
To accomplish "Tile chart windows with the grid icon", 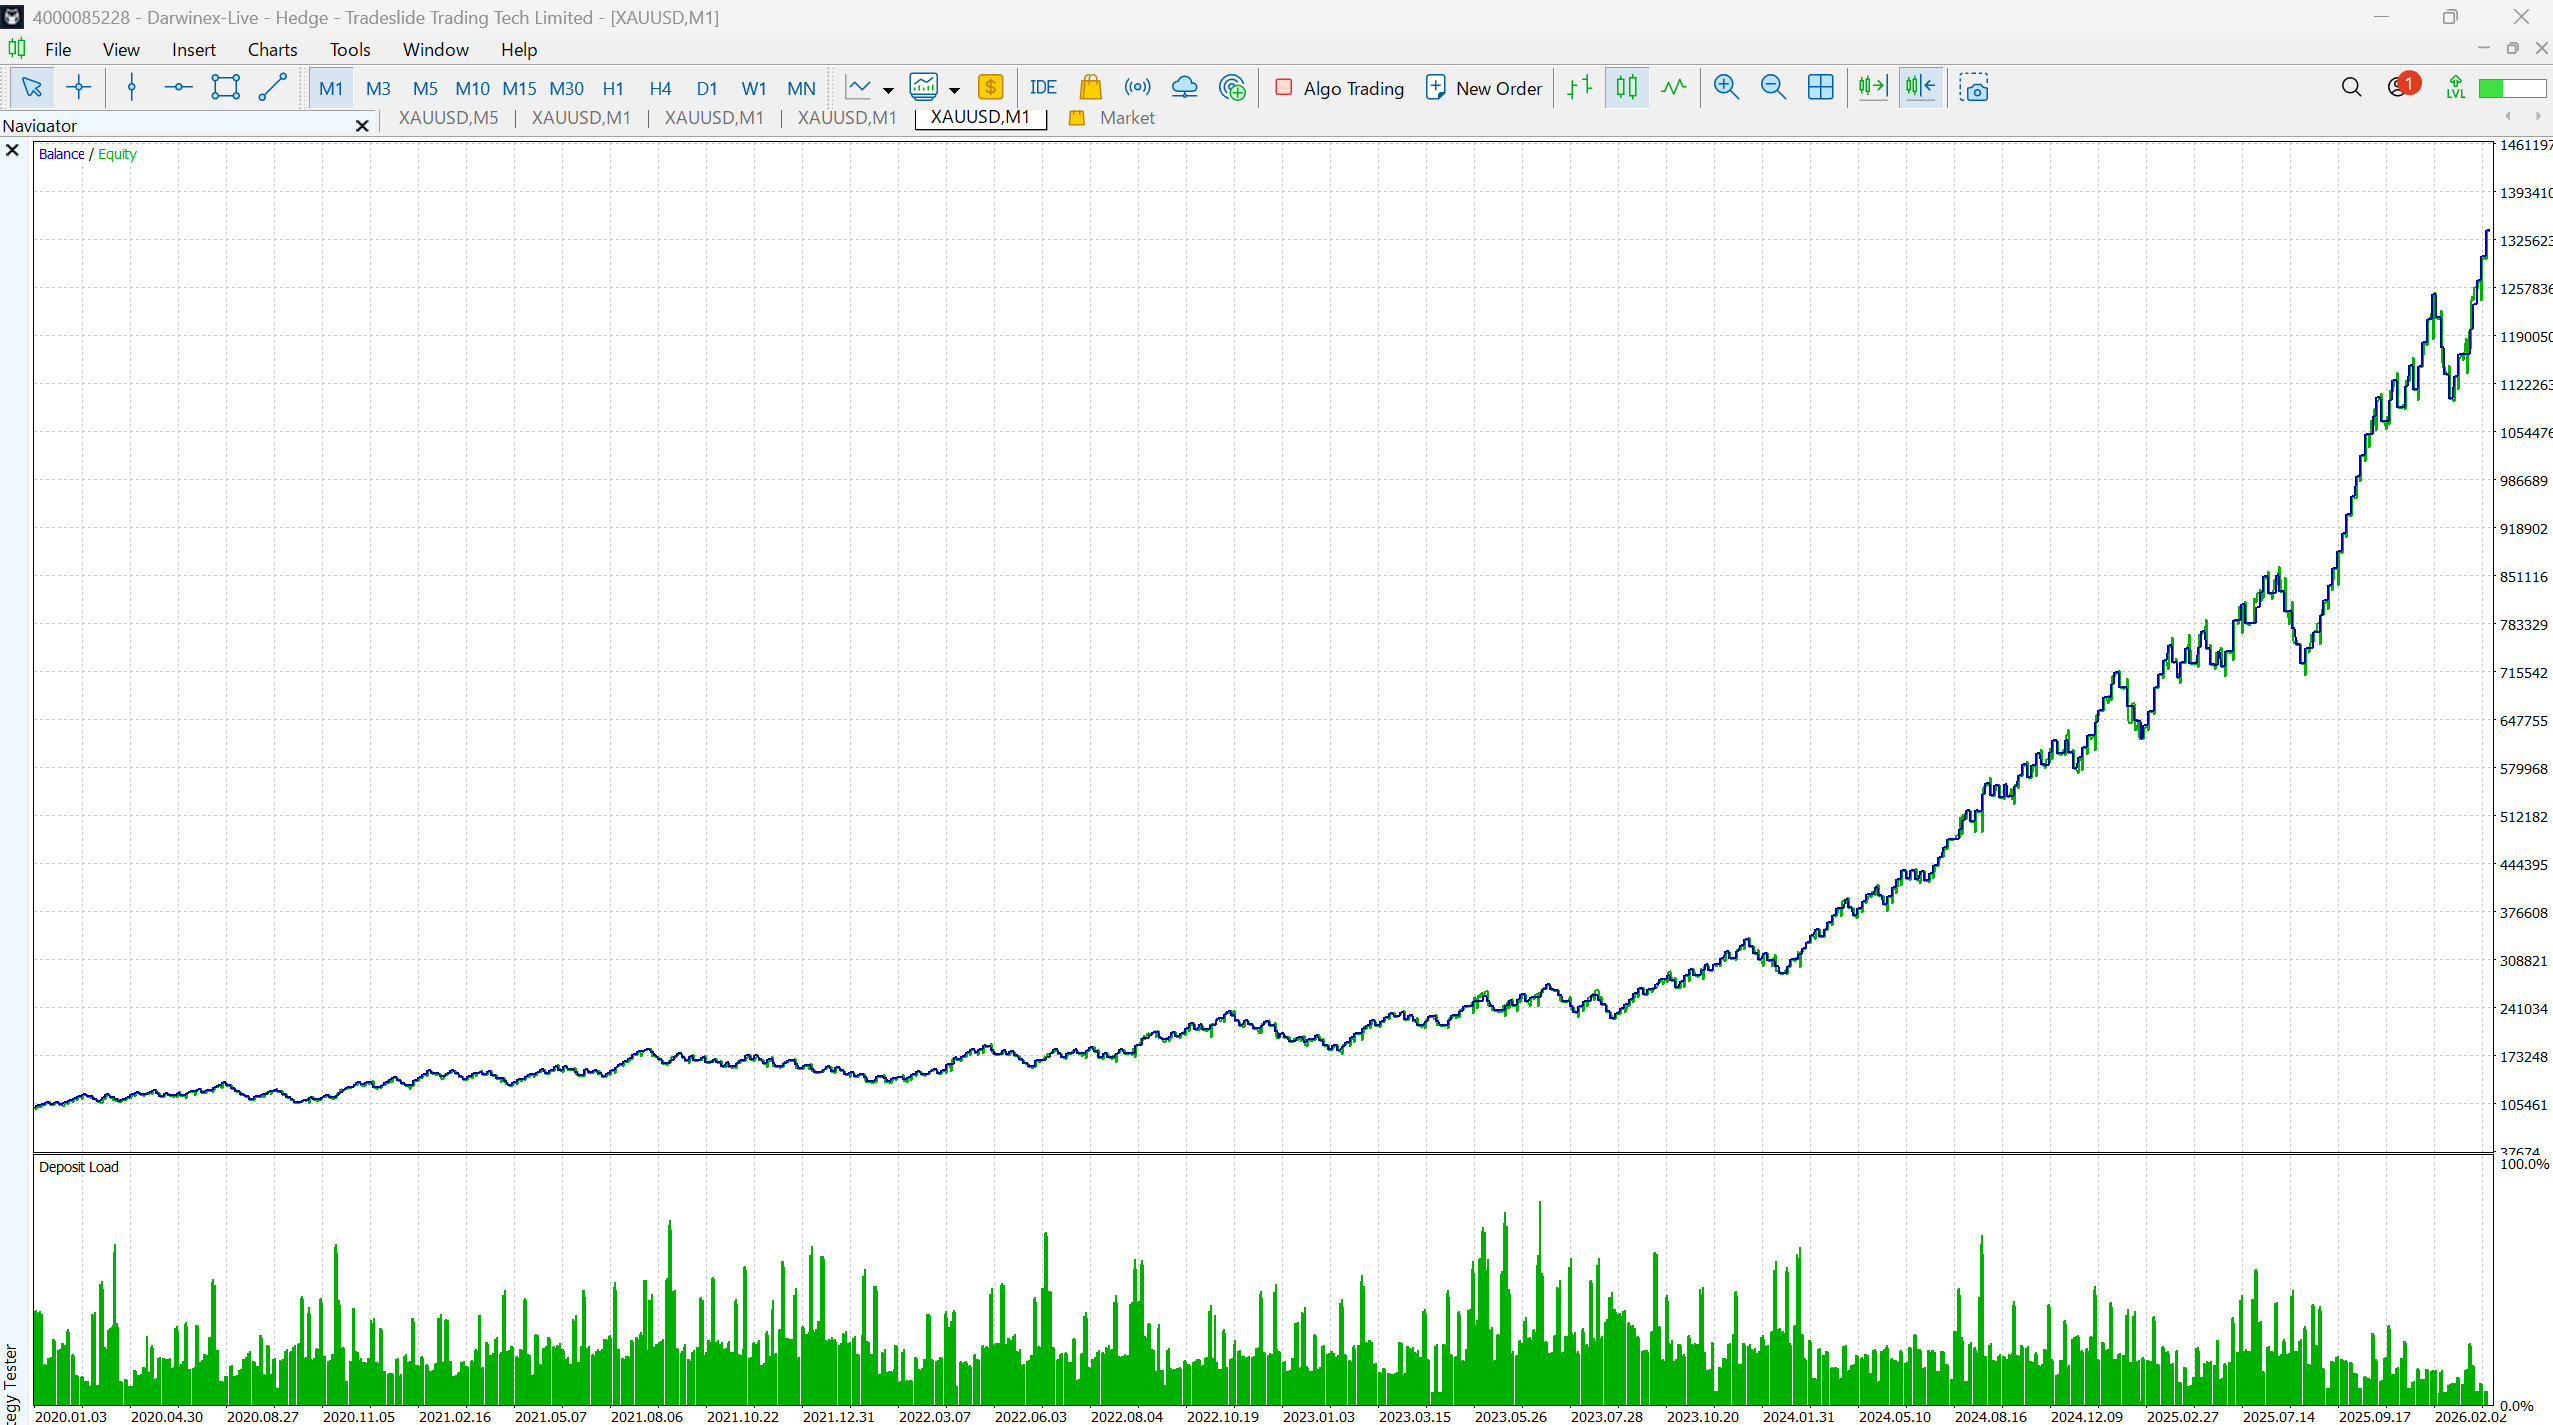I will point(1820,88).
